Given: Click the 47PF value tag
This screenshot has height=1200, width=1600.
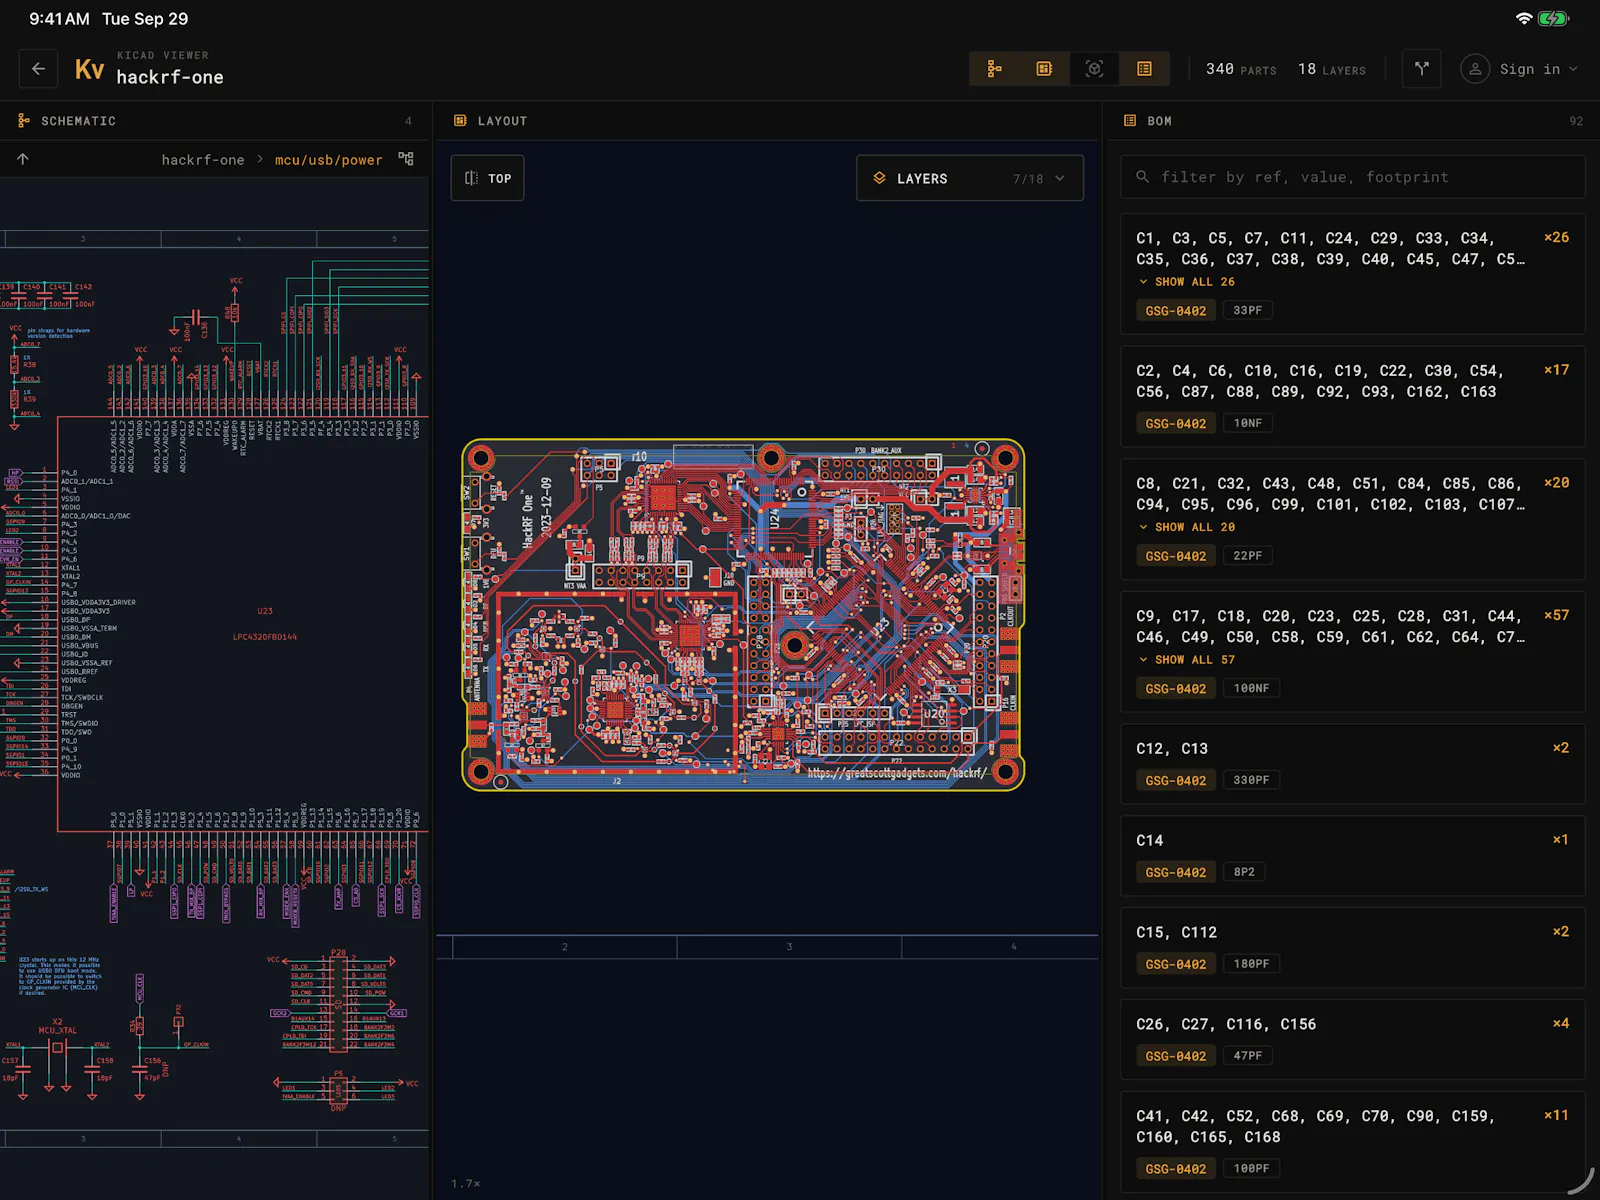Looking at the screenshot, I should click(x=1248, y=1056).
